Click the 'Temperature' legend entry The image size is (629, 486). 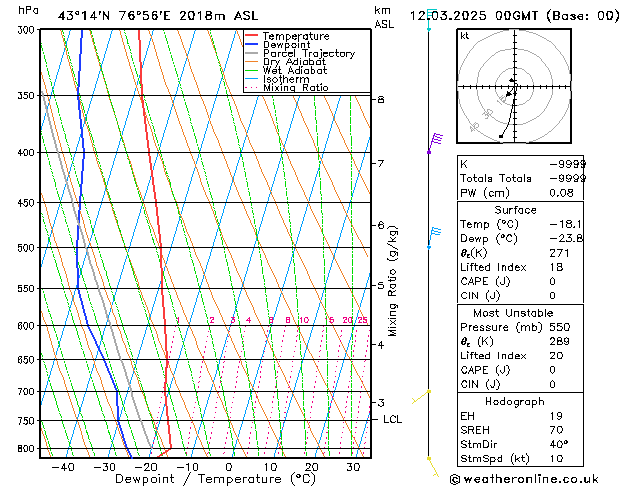coord(296,36)
